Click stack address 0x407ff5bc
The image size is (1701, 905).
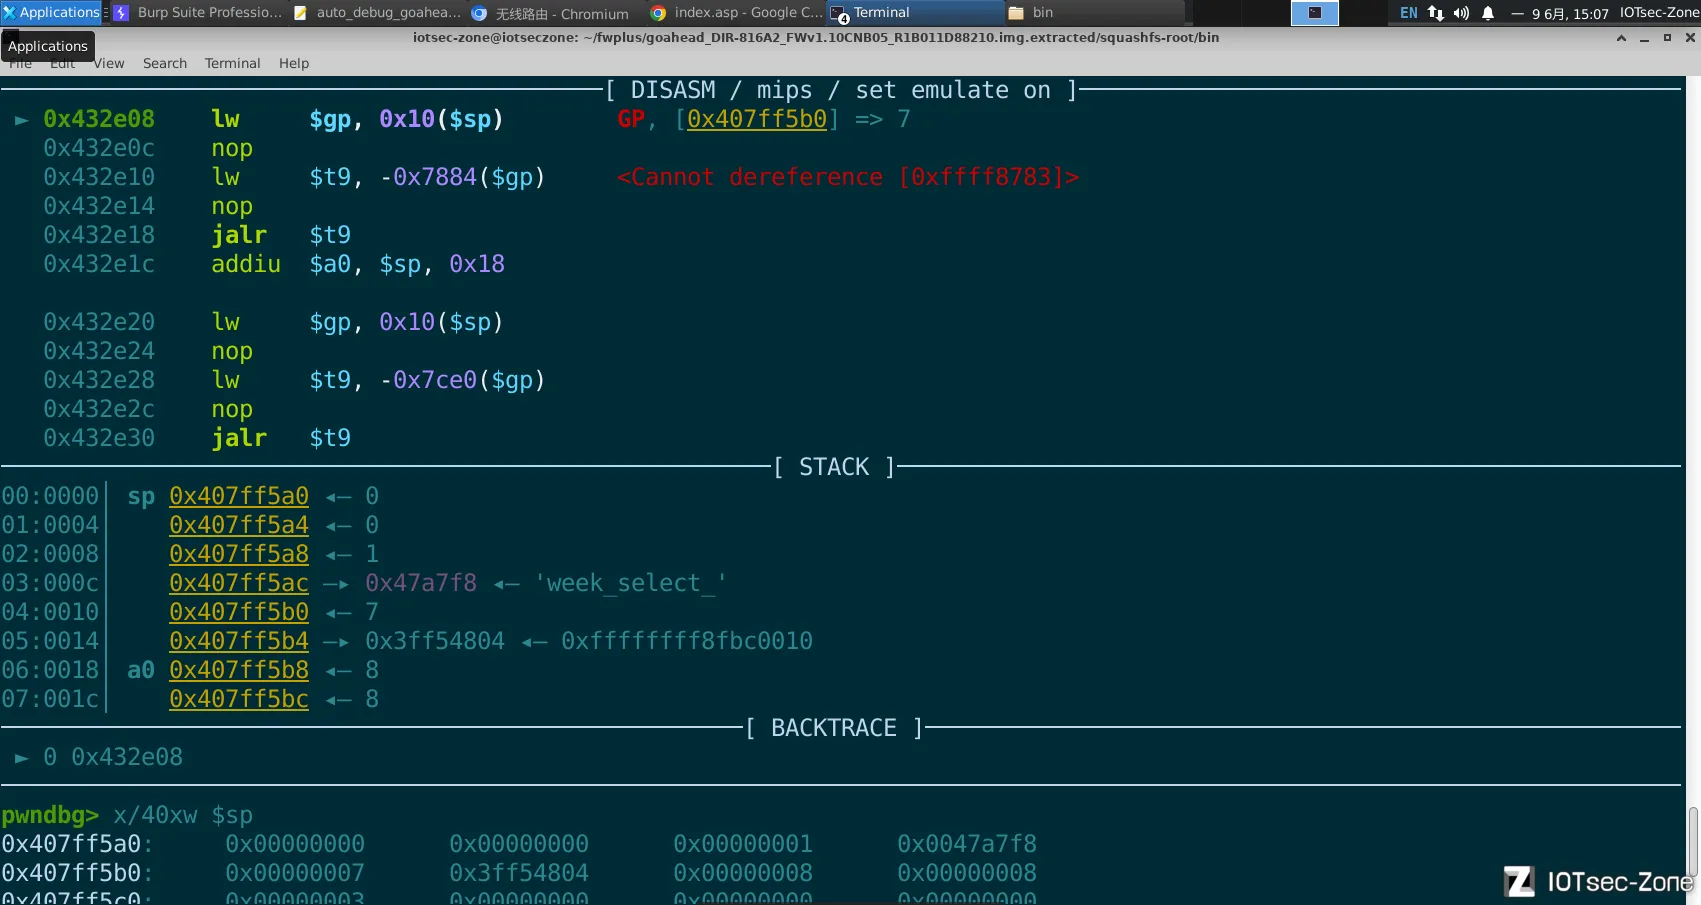click(239, 699)
